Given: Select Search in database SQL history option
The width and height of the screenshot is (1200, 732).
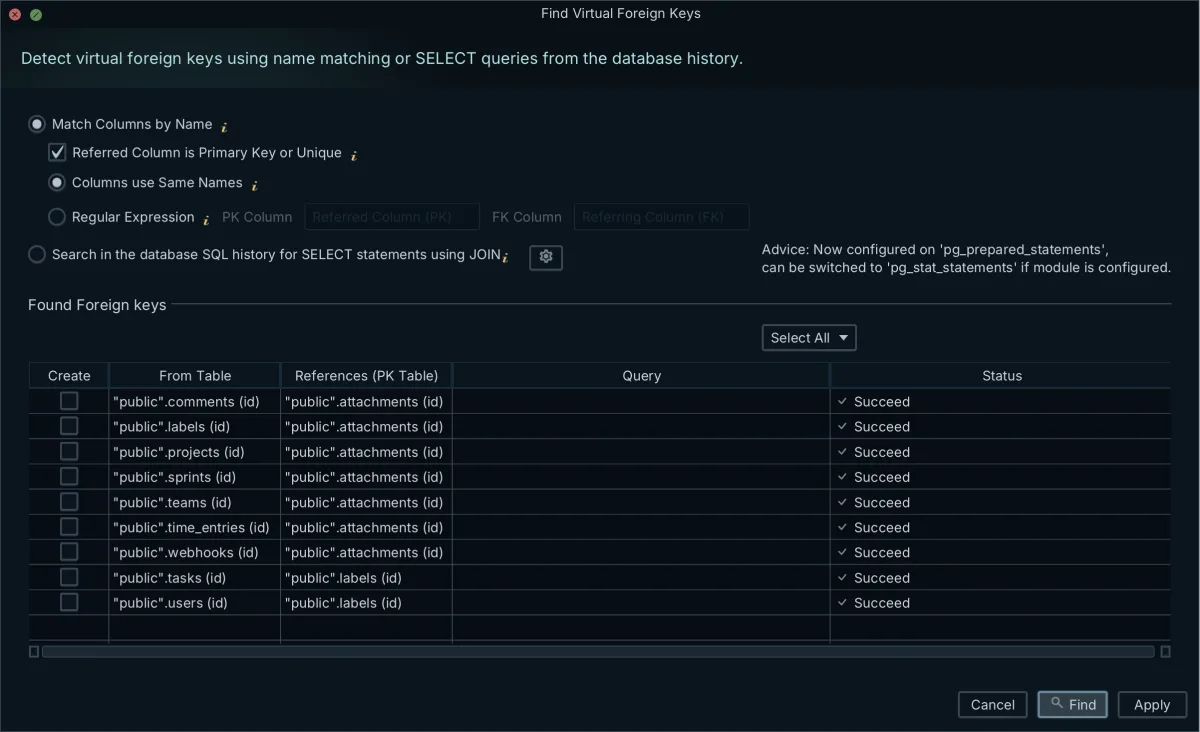Looking at the screenshot, I should coord(37,254).
